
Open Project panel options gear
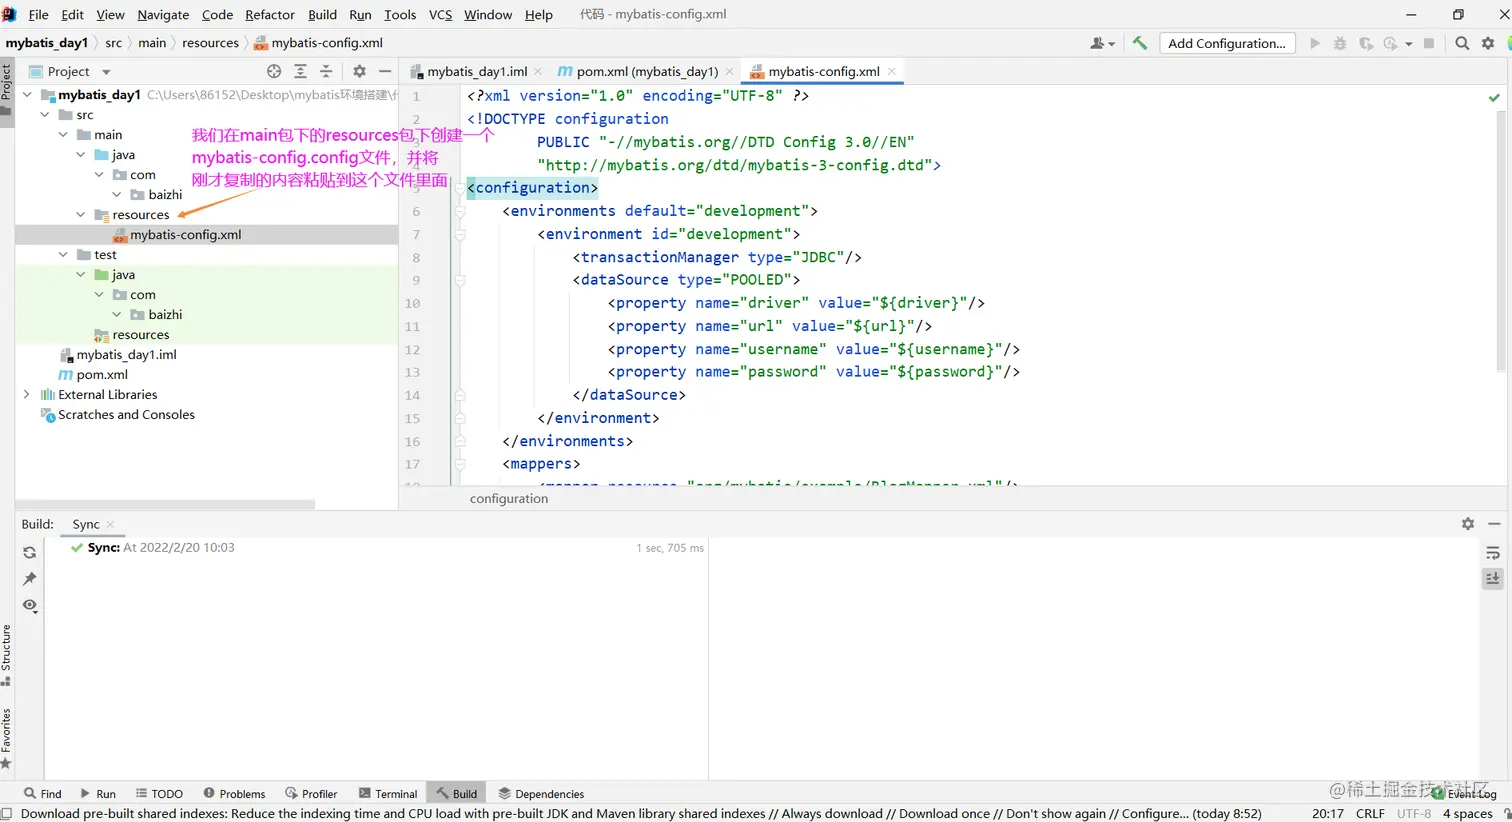[x=359, y=71]
